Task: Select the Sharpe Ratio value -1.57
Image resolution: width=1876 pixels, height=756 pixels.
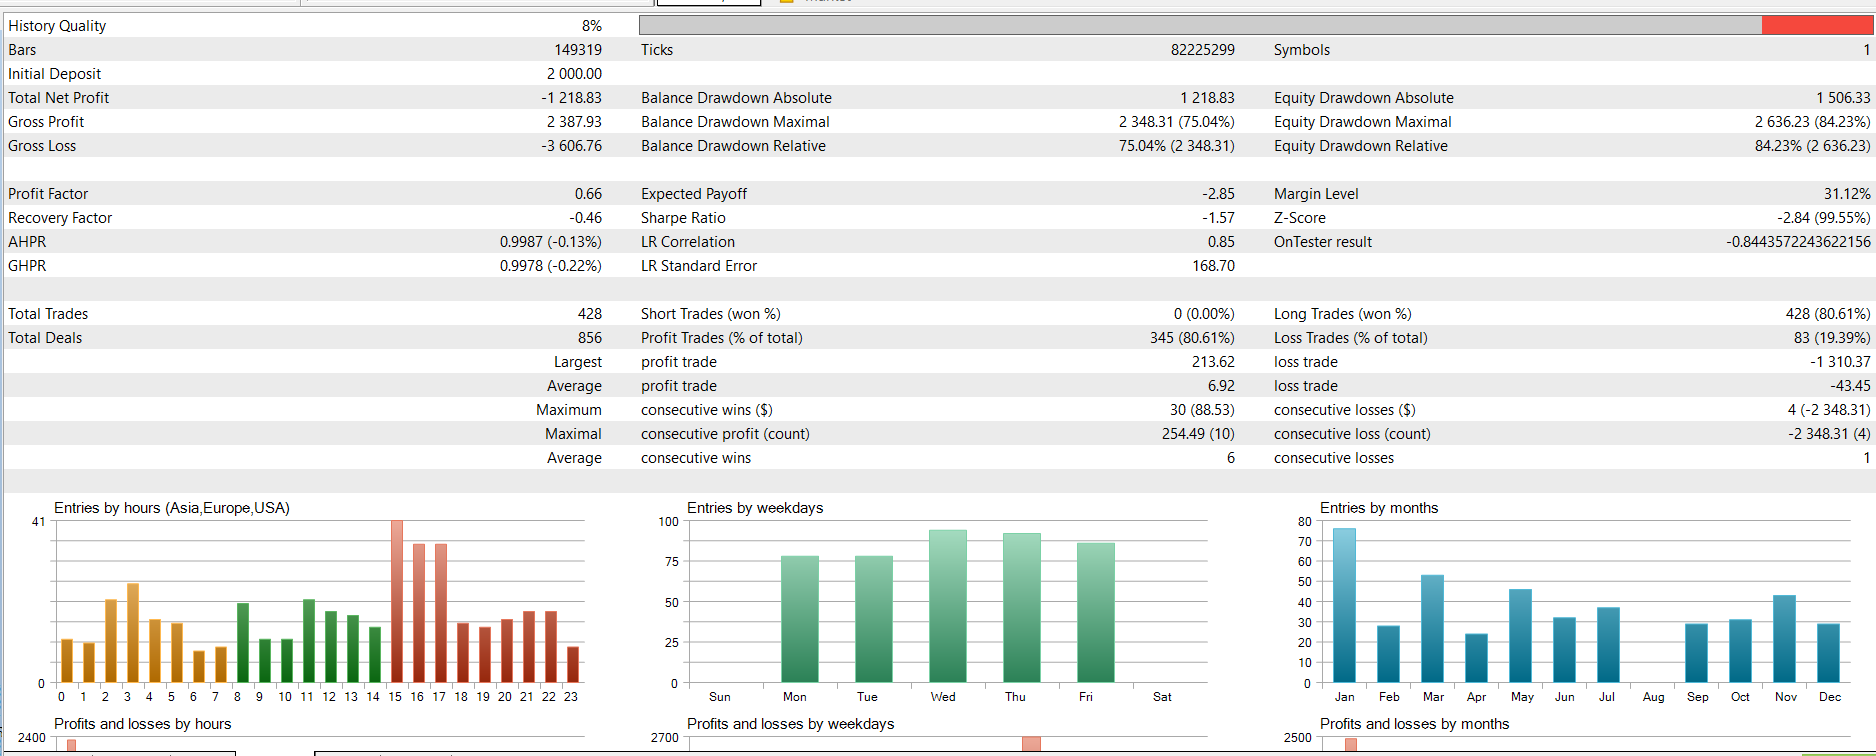Action: tap(1218, 218)
